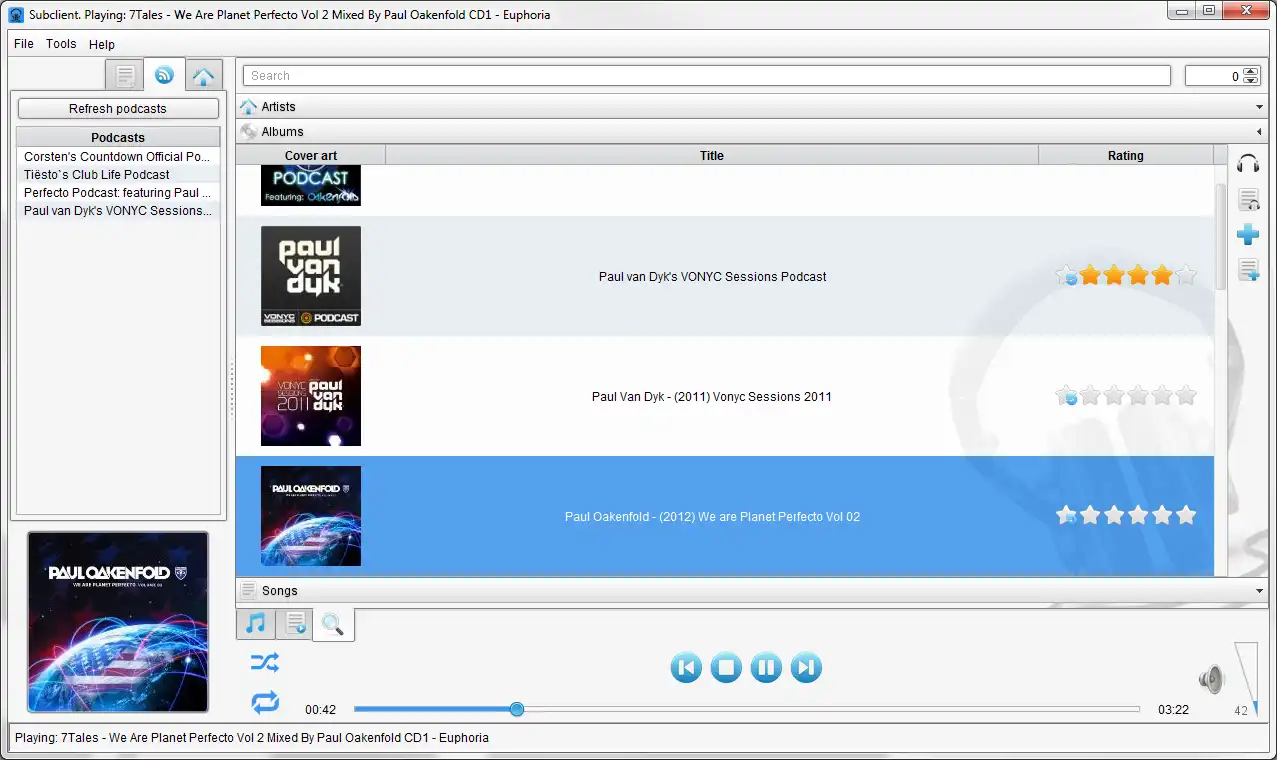
Task: Click the Podcasts list header
Action: pos(118,137)
